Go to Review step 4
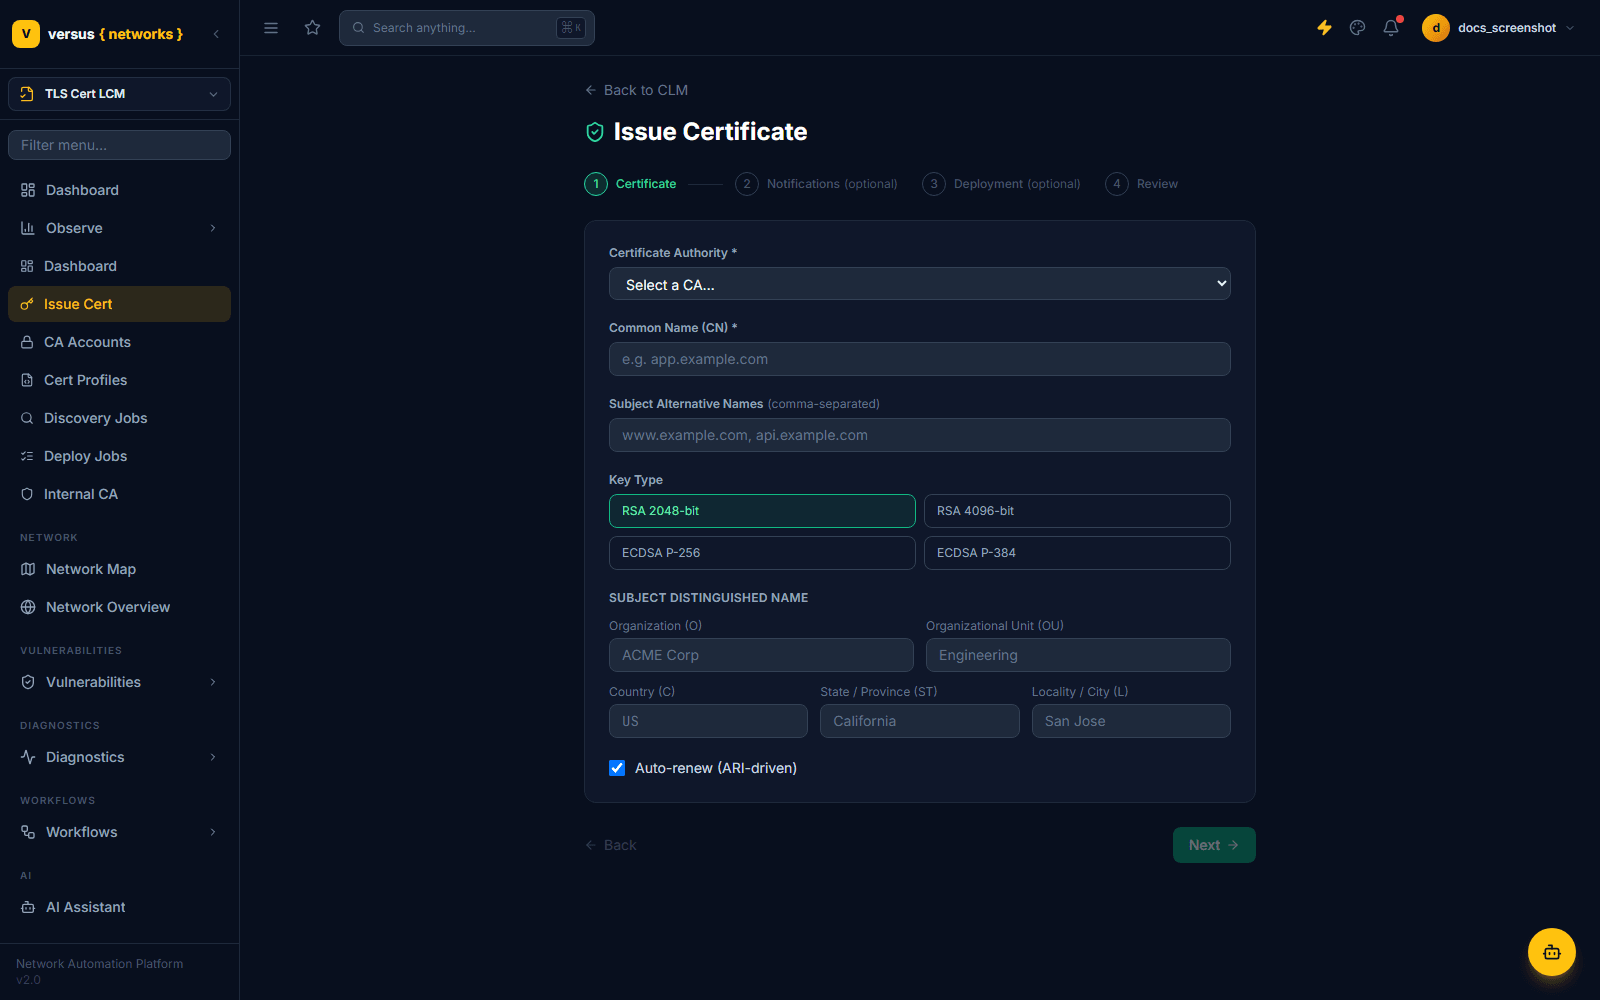1600x1000 pixels. (1141, 184)
